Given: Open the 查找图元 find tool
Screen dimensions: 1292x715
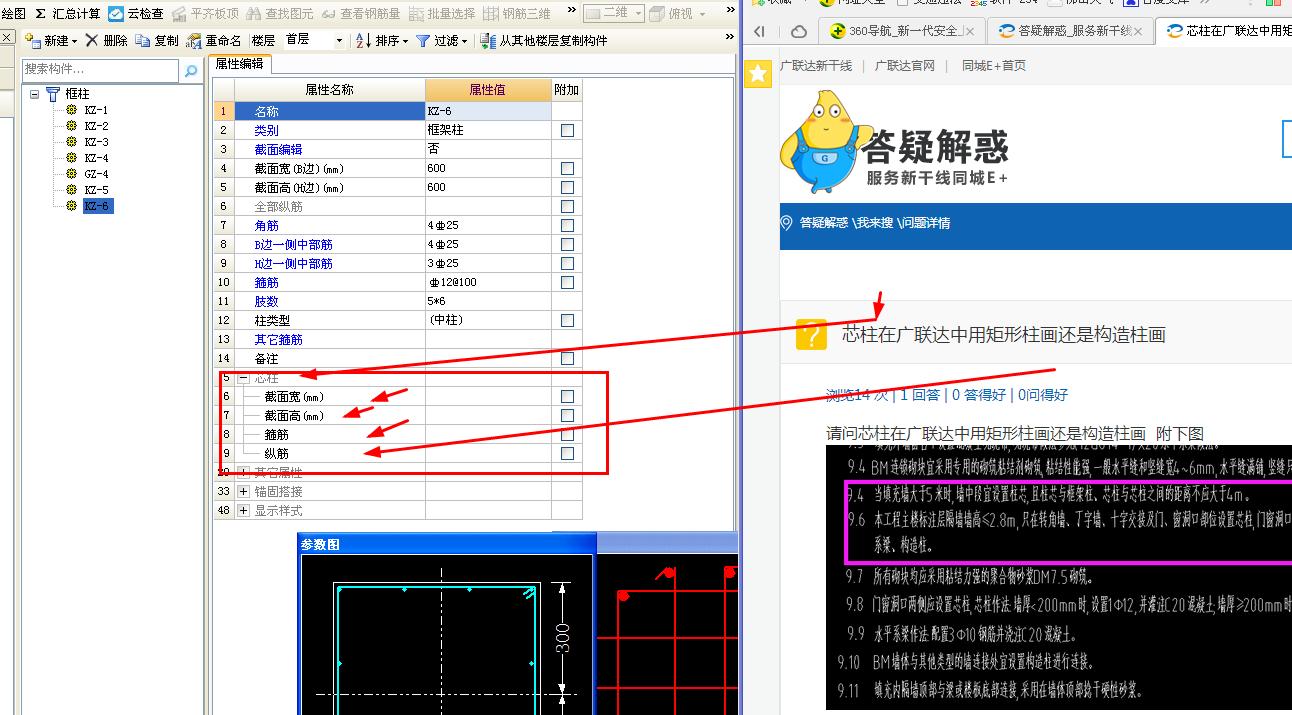Looking at the screenshot, I should click(x=280, y=13).
